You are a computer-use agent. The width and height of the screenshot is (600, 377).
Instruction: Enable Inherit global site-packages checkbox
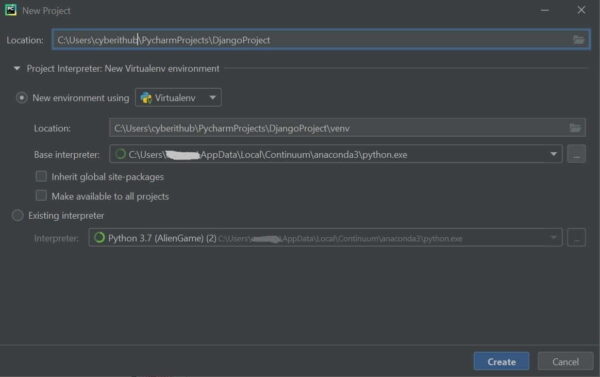[41, 176]
